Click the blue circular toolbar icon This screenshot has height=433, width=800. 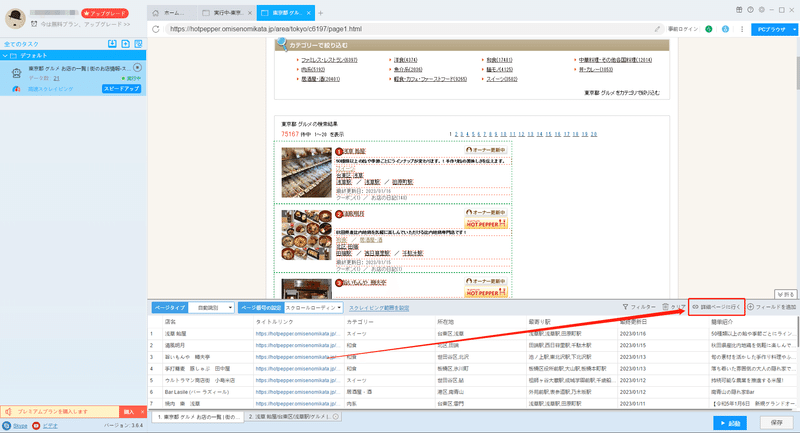tap(725, 29)
